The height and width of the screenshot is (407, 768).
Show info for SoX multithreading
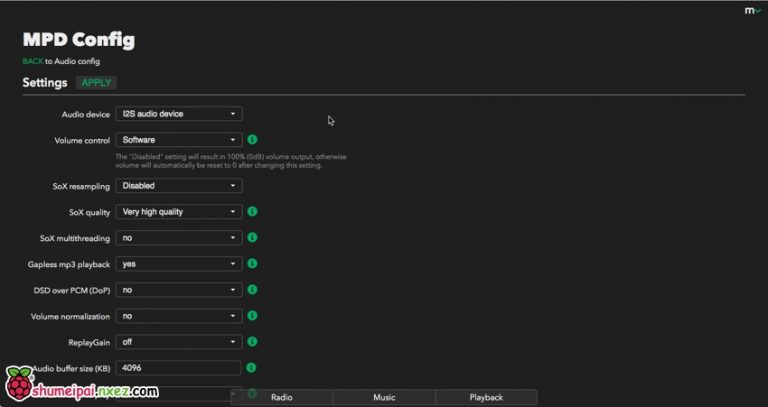pyautogui.click(x=253, y=238)
